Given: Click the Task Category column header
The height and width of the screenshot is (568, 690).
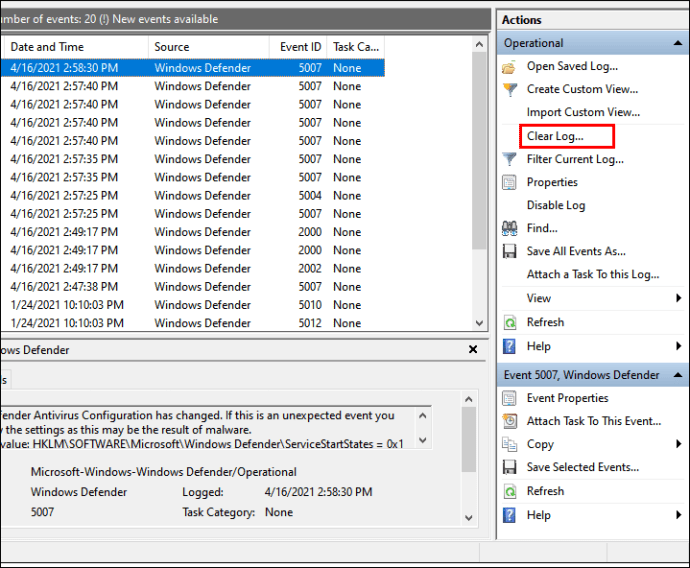Looking at the screenshot, I should tap(356, 47).
